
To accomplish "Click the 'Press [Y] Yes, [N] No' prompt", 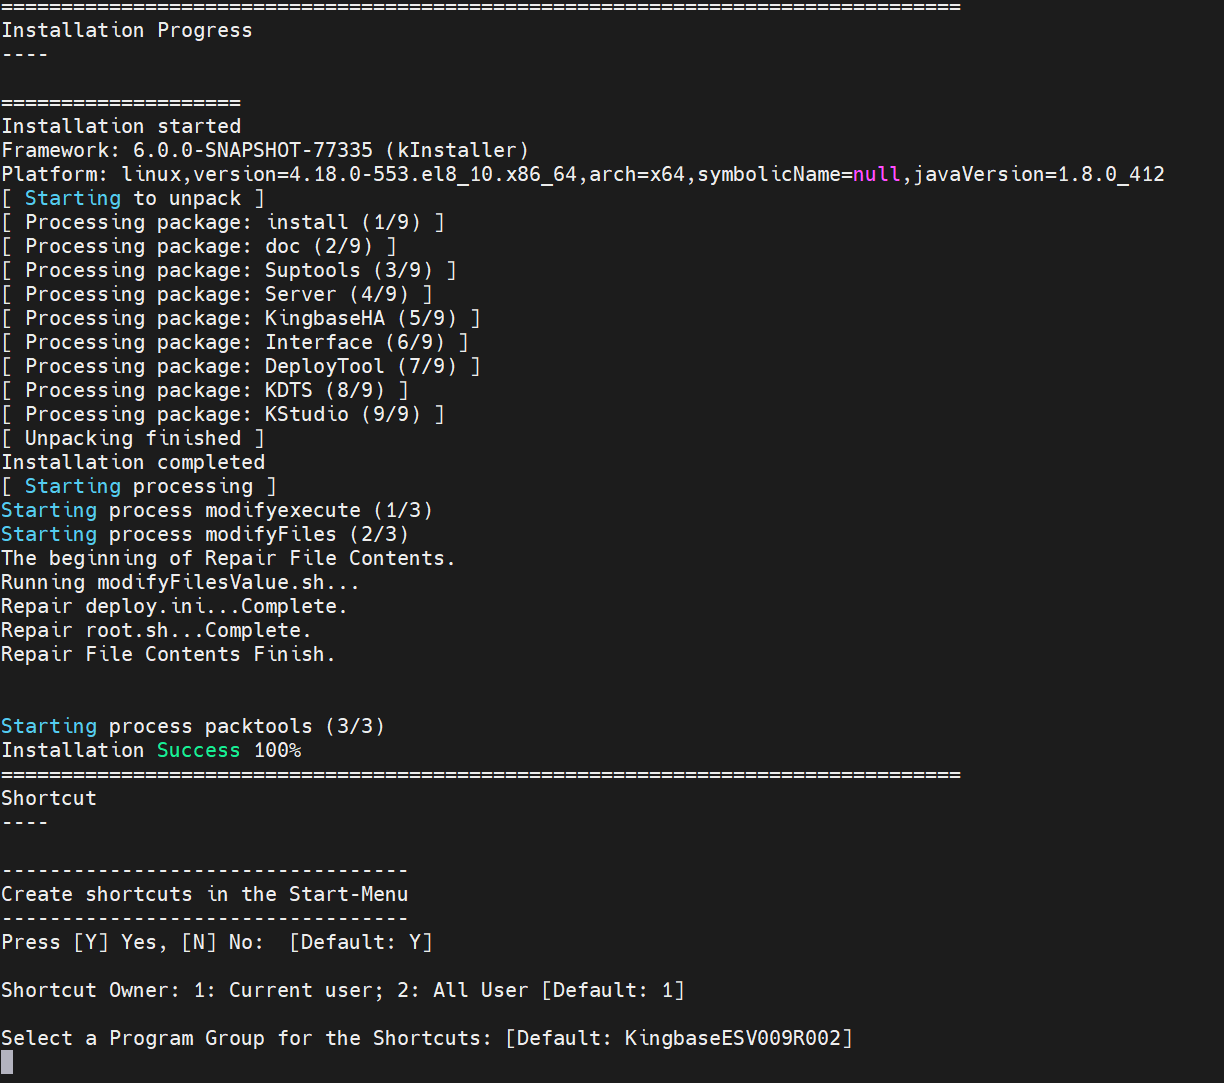I will [x=133, y=942].
